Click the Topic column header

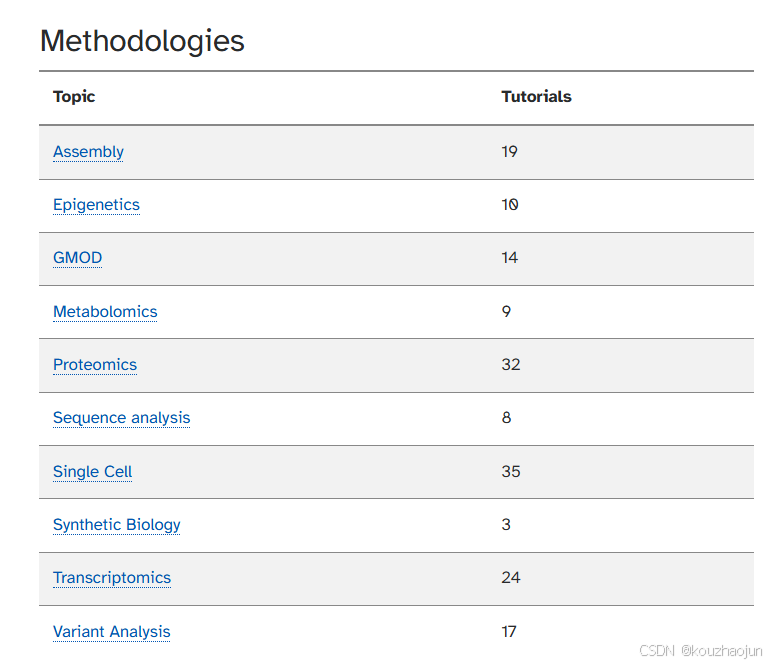(x=74, y=97)
